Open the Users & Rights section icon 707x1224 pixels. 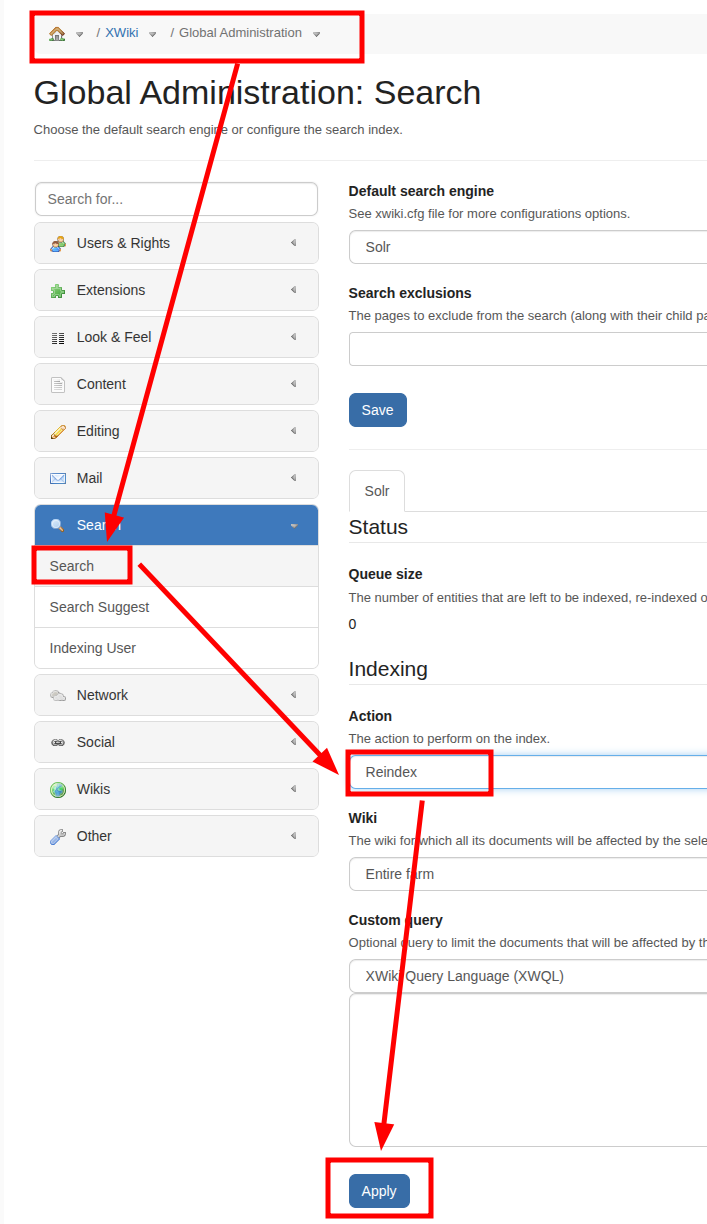pyautogui.click(x=58, y=243)
